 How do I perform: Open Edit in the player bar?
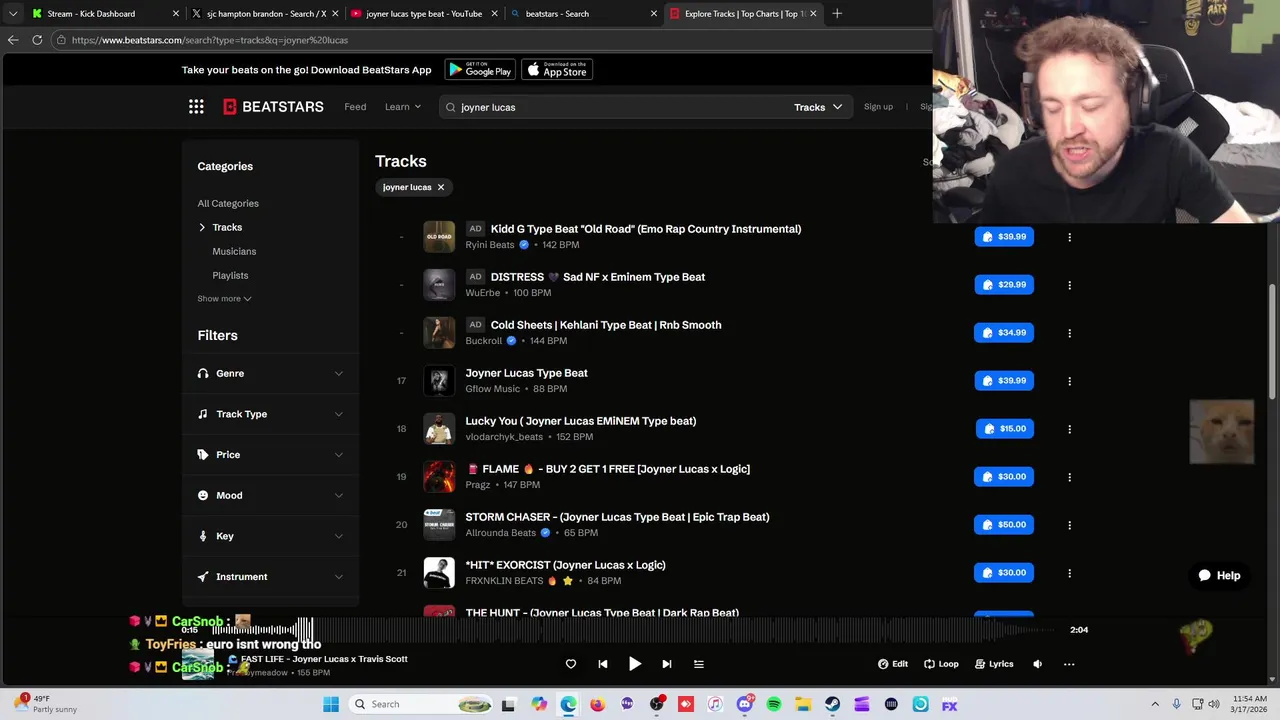(x=893, y=664)
